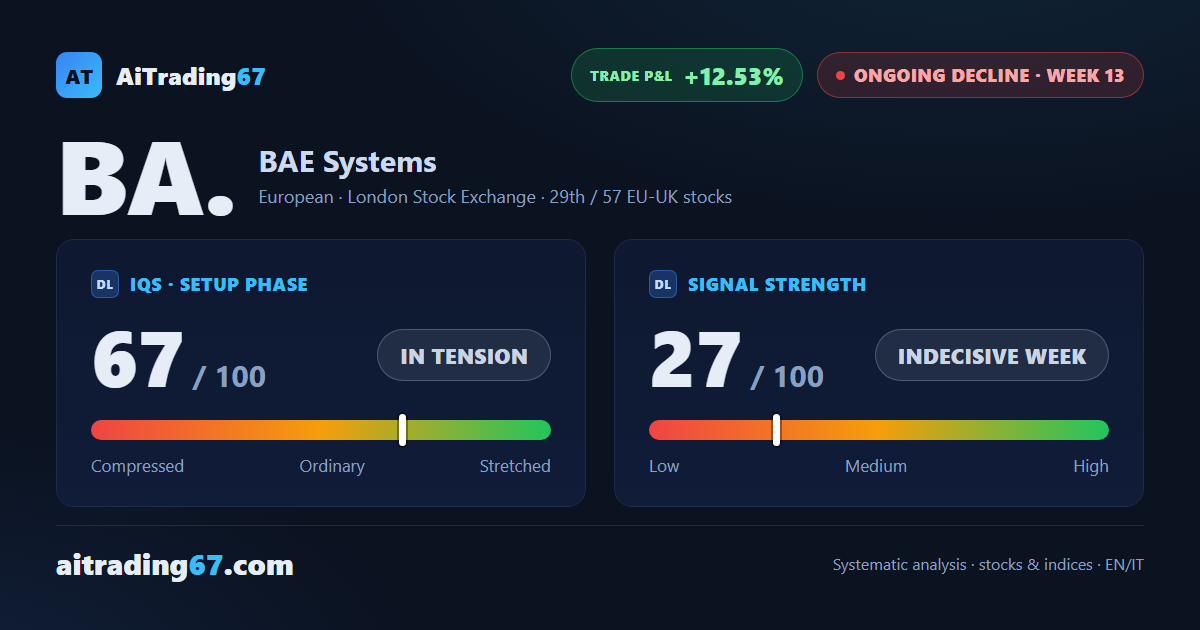
Task: Click the AiTrading67 brand name
Action: (191, 76)
